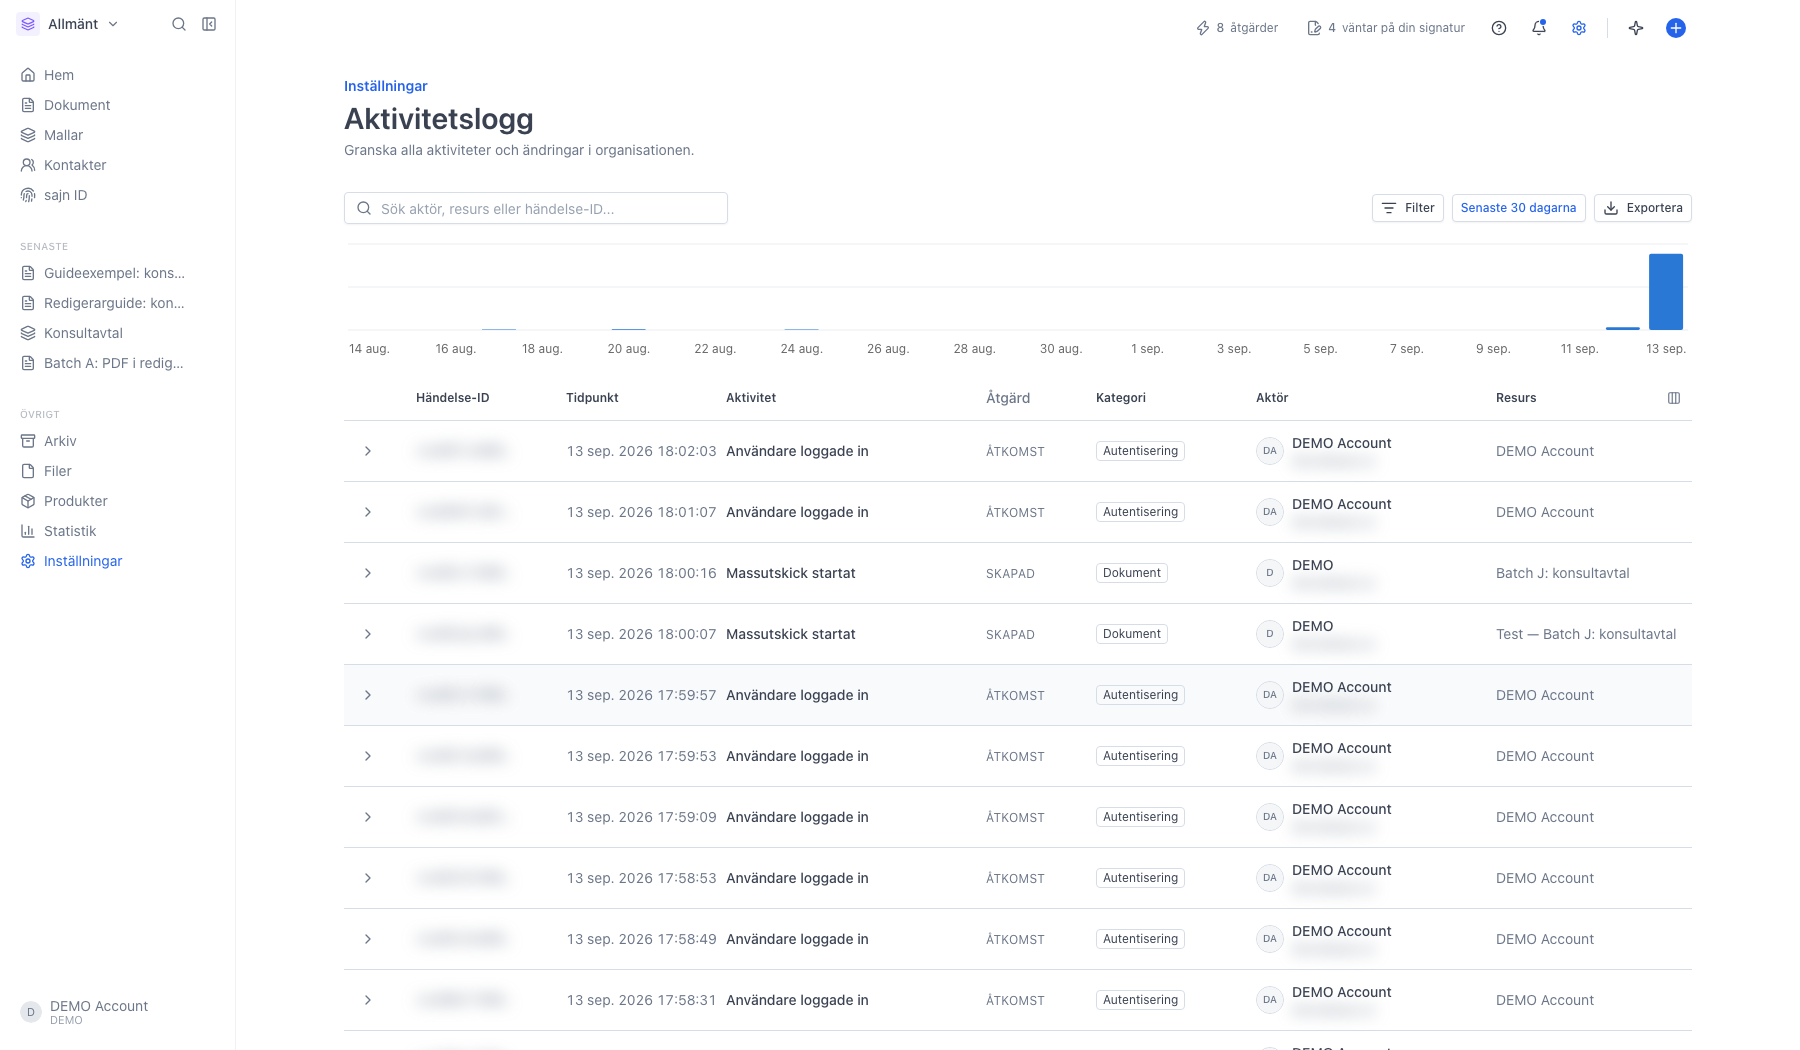Open settings gear icon in top bar

(x=1579, y=28)
